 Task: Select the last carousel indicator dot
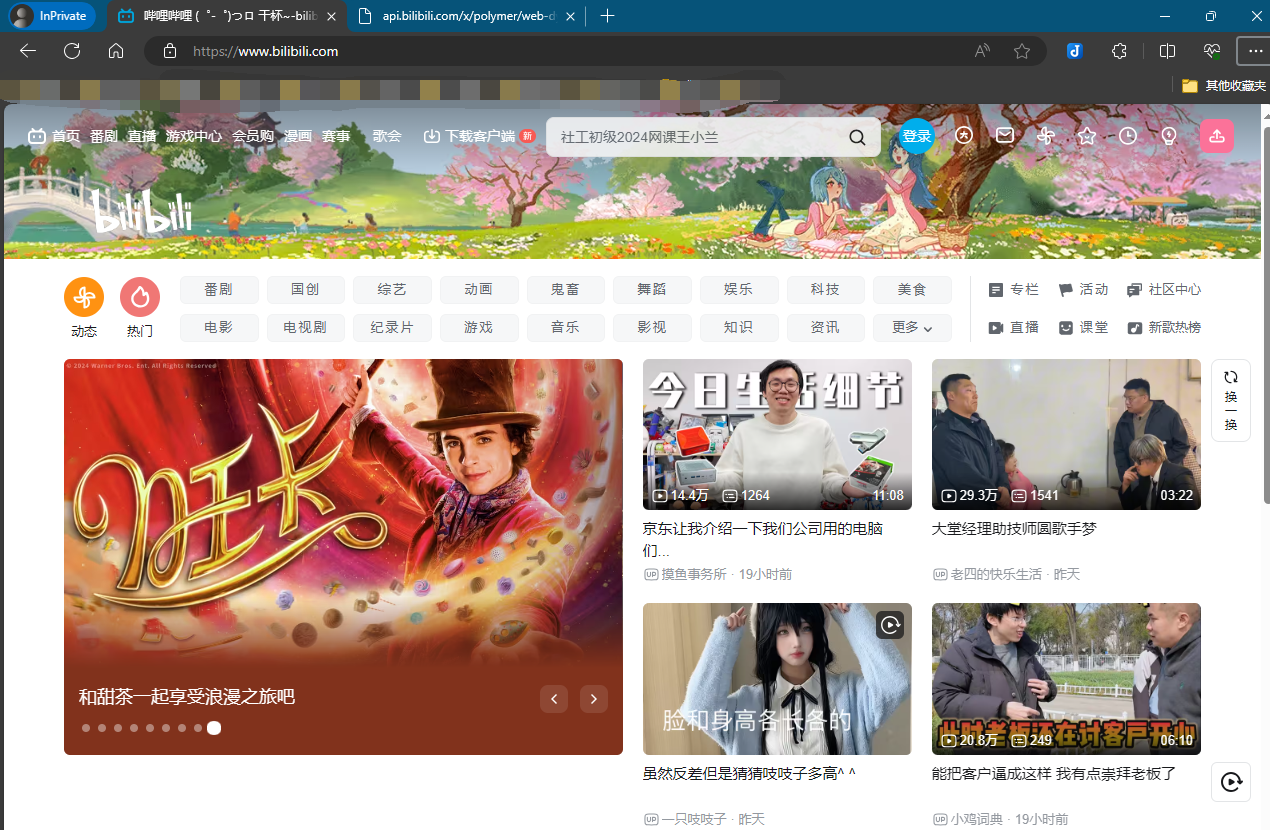click(214, 728)
